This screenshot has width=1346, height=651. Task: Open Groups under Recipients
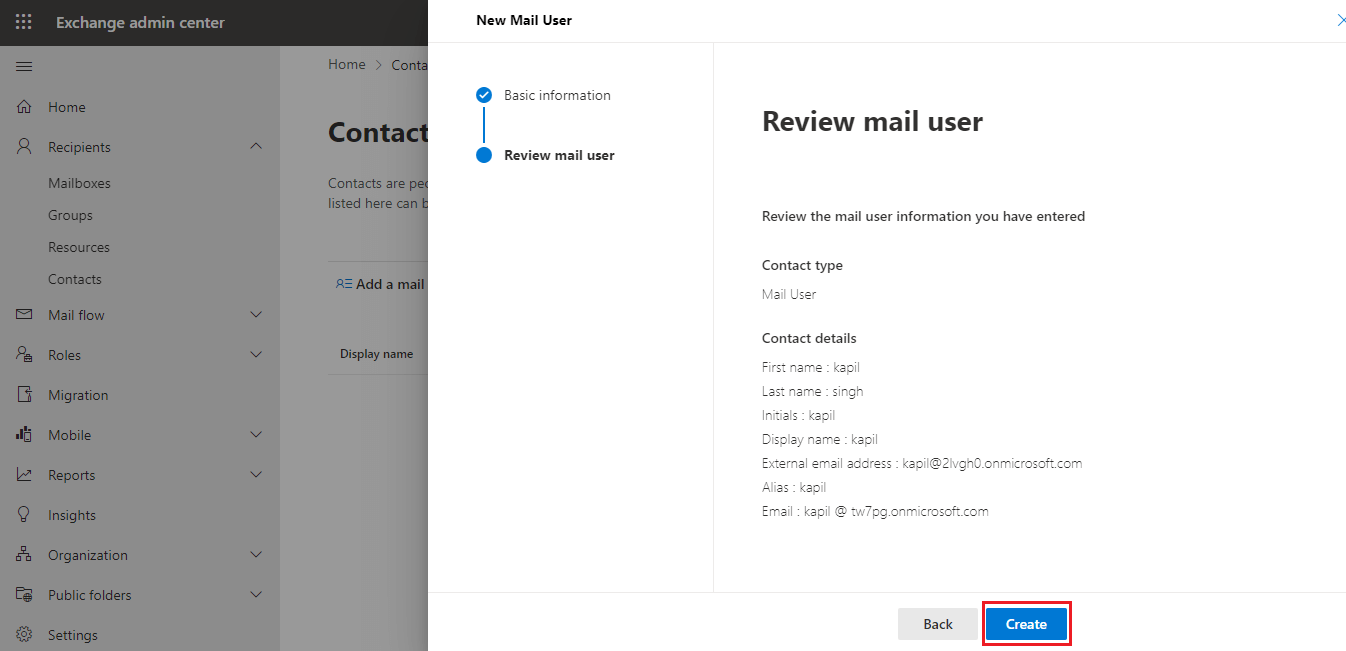[x=70, y=215]
